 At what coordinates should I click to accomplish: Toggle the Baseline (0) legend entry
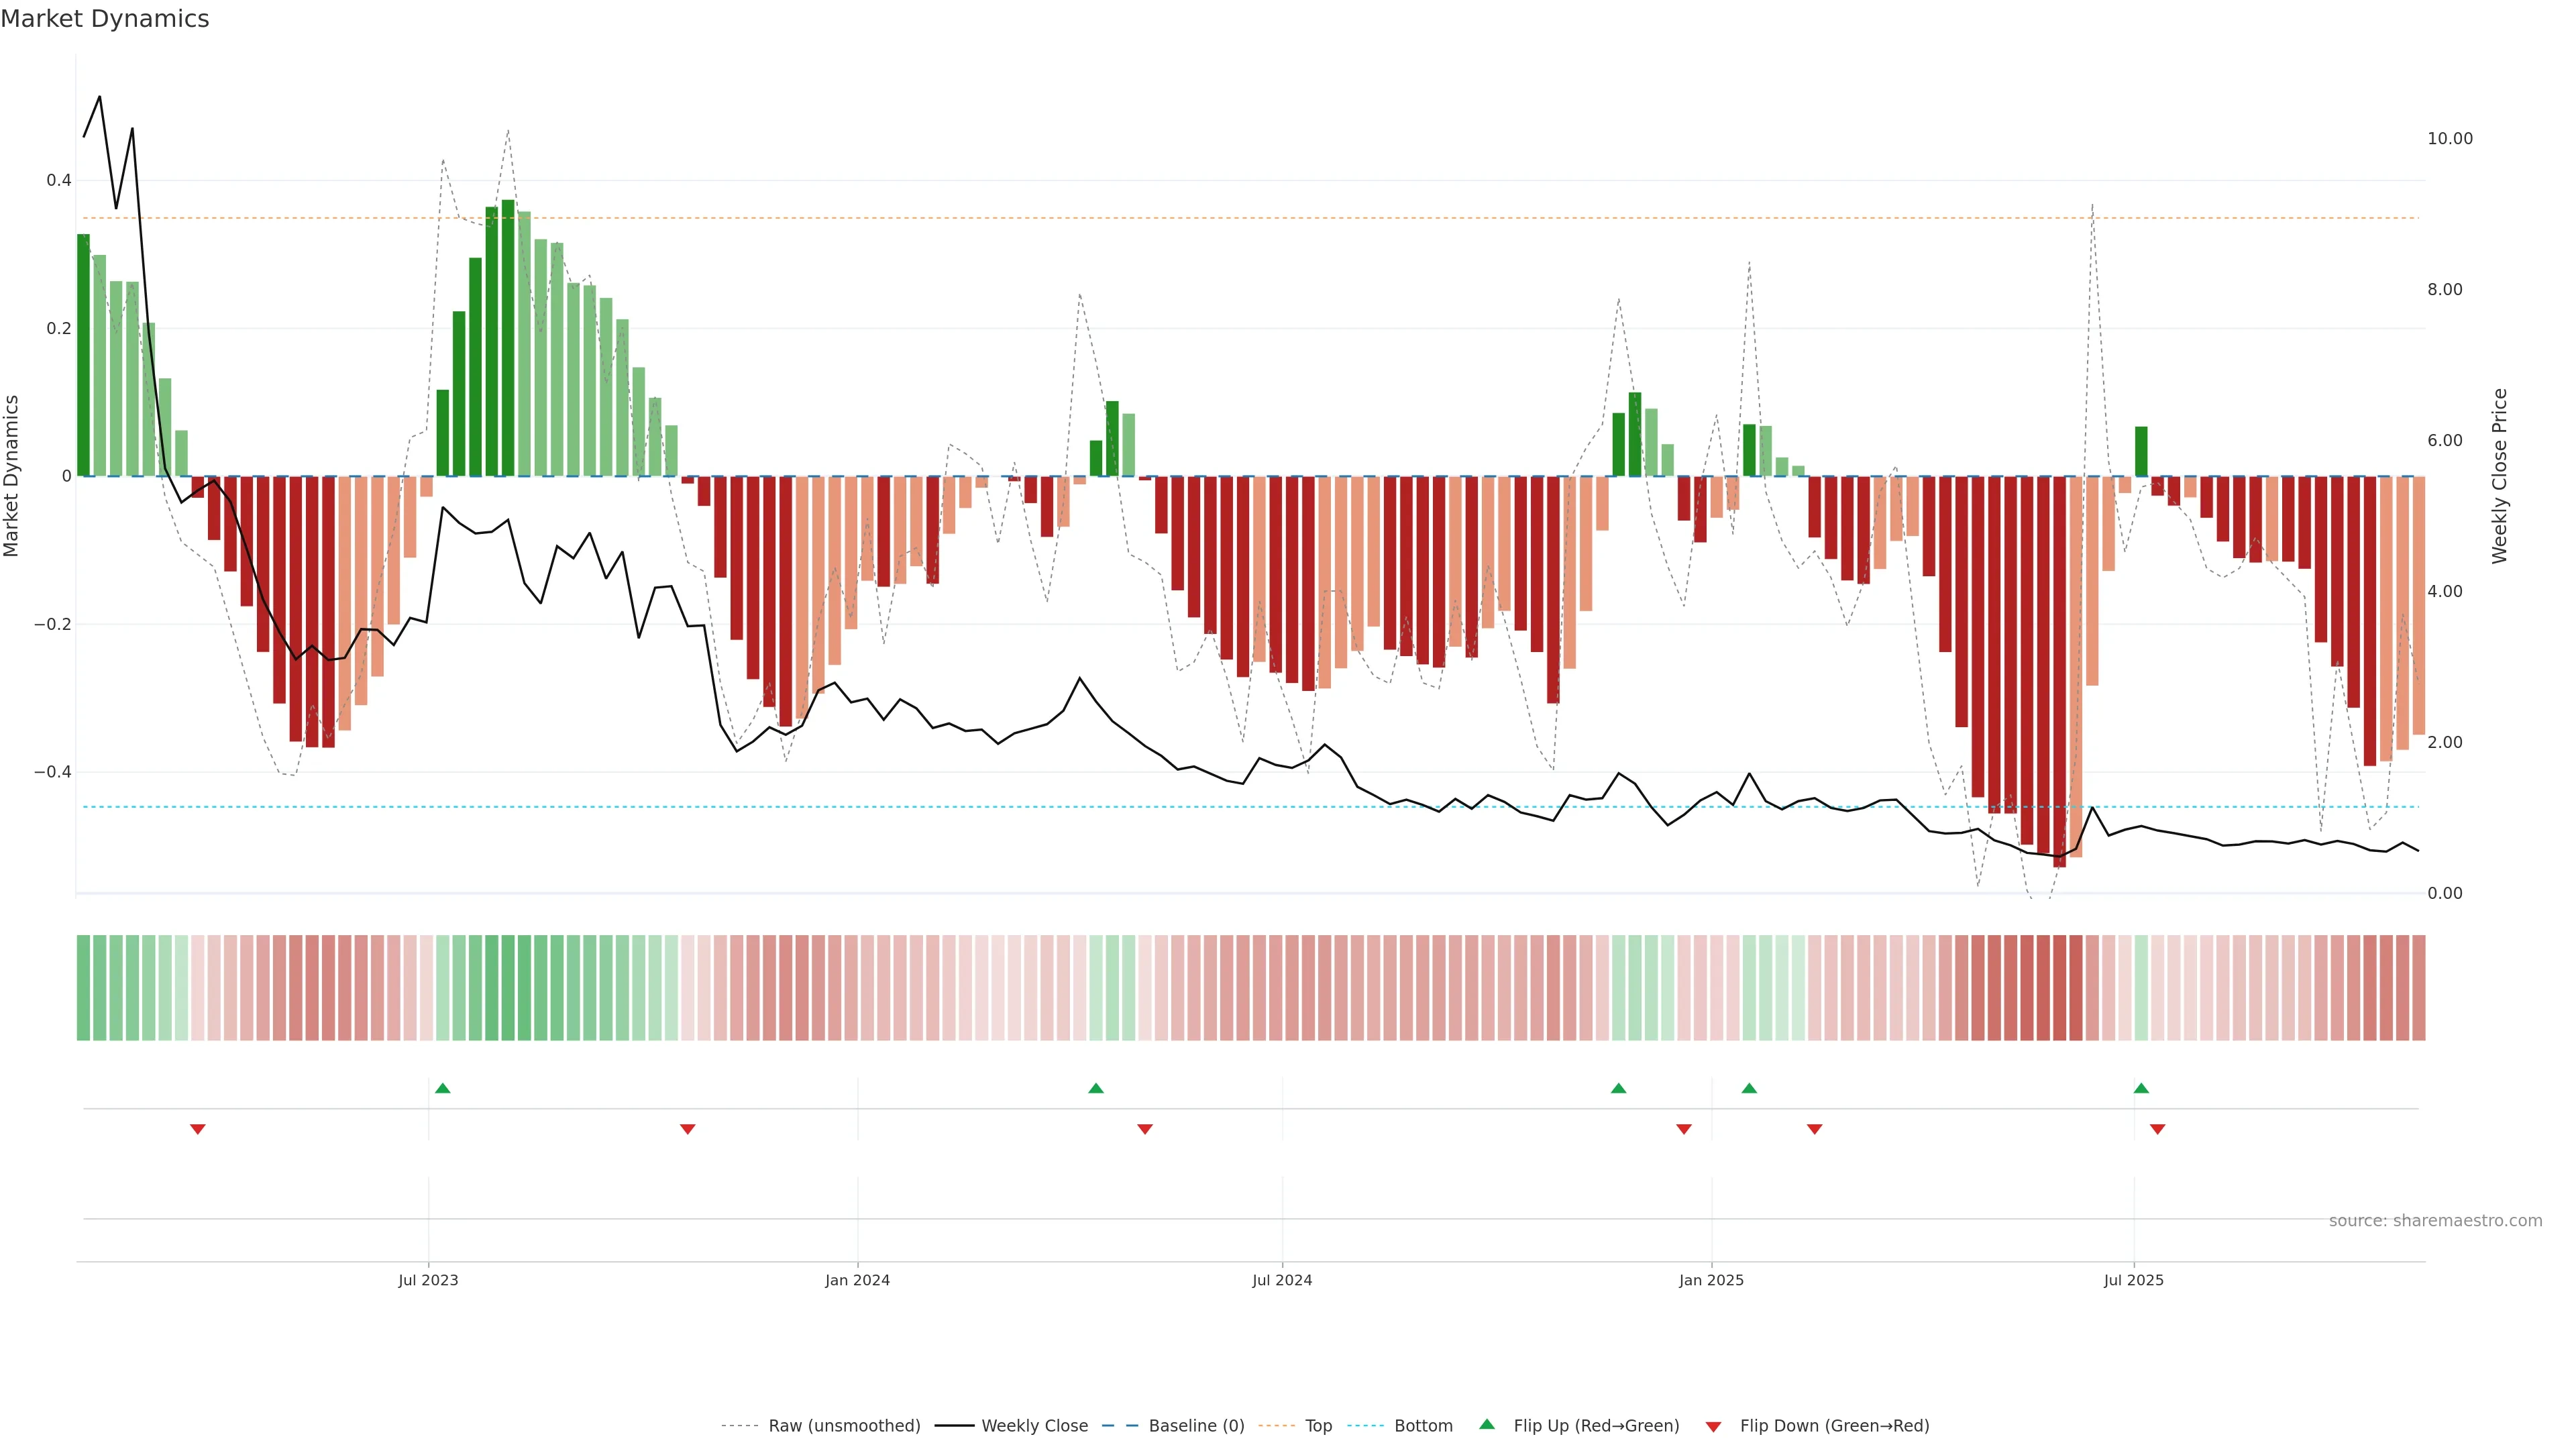[x=1196, y=1426]
